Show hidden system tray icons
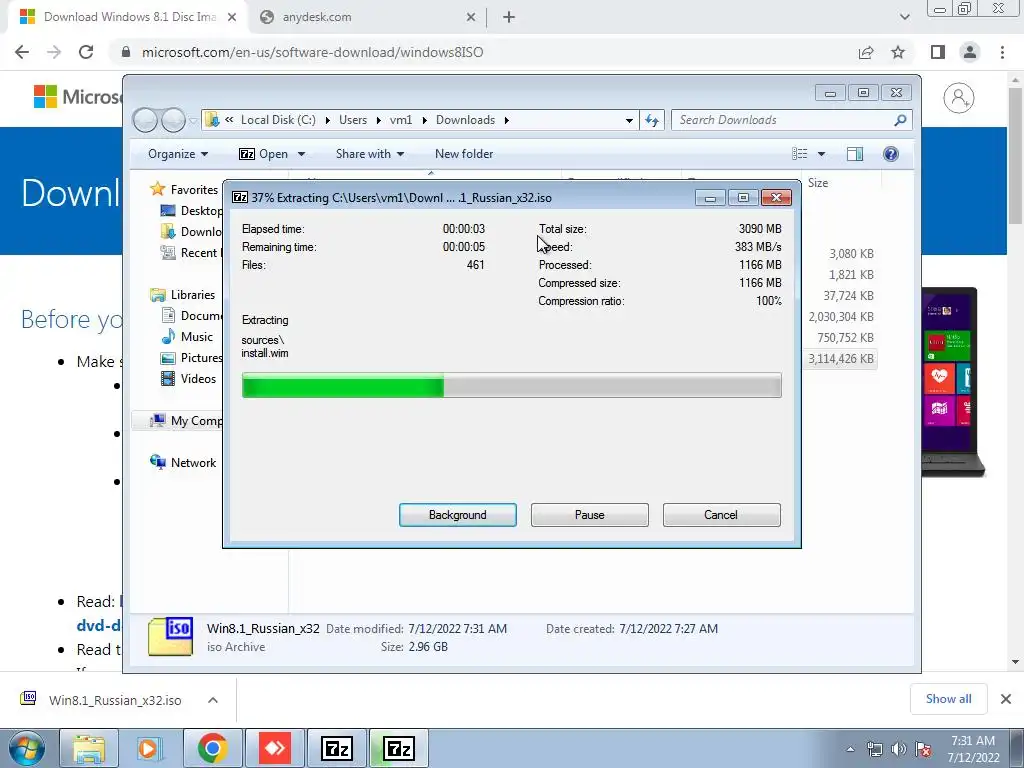The image size is (1024, 768). tap(850, 749)
